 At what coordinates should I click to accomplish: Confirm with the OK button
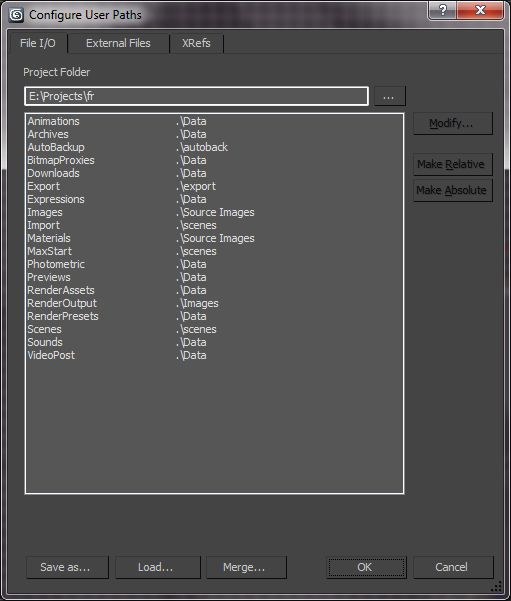(x=366, y=567)
